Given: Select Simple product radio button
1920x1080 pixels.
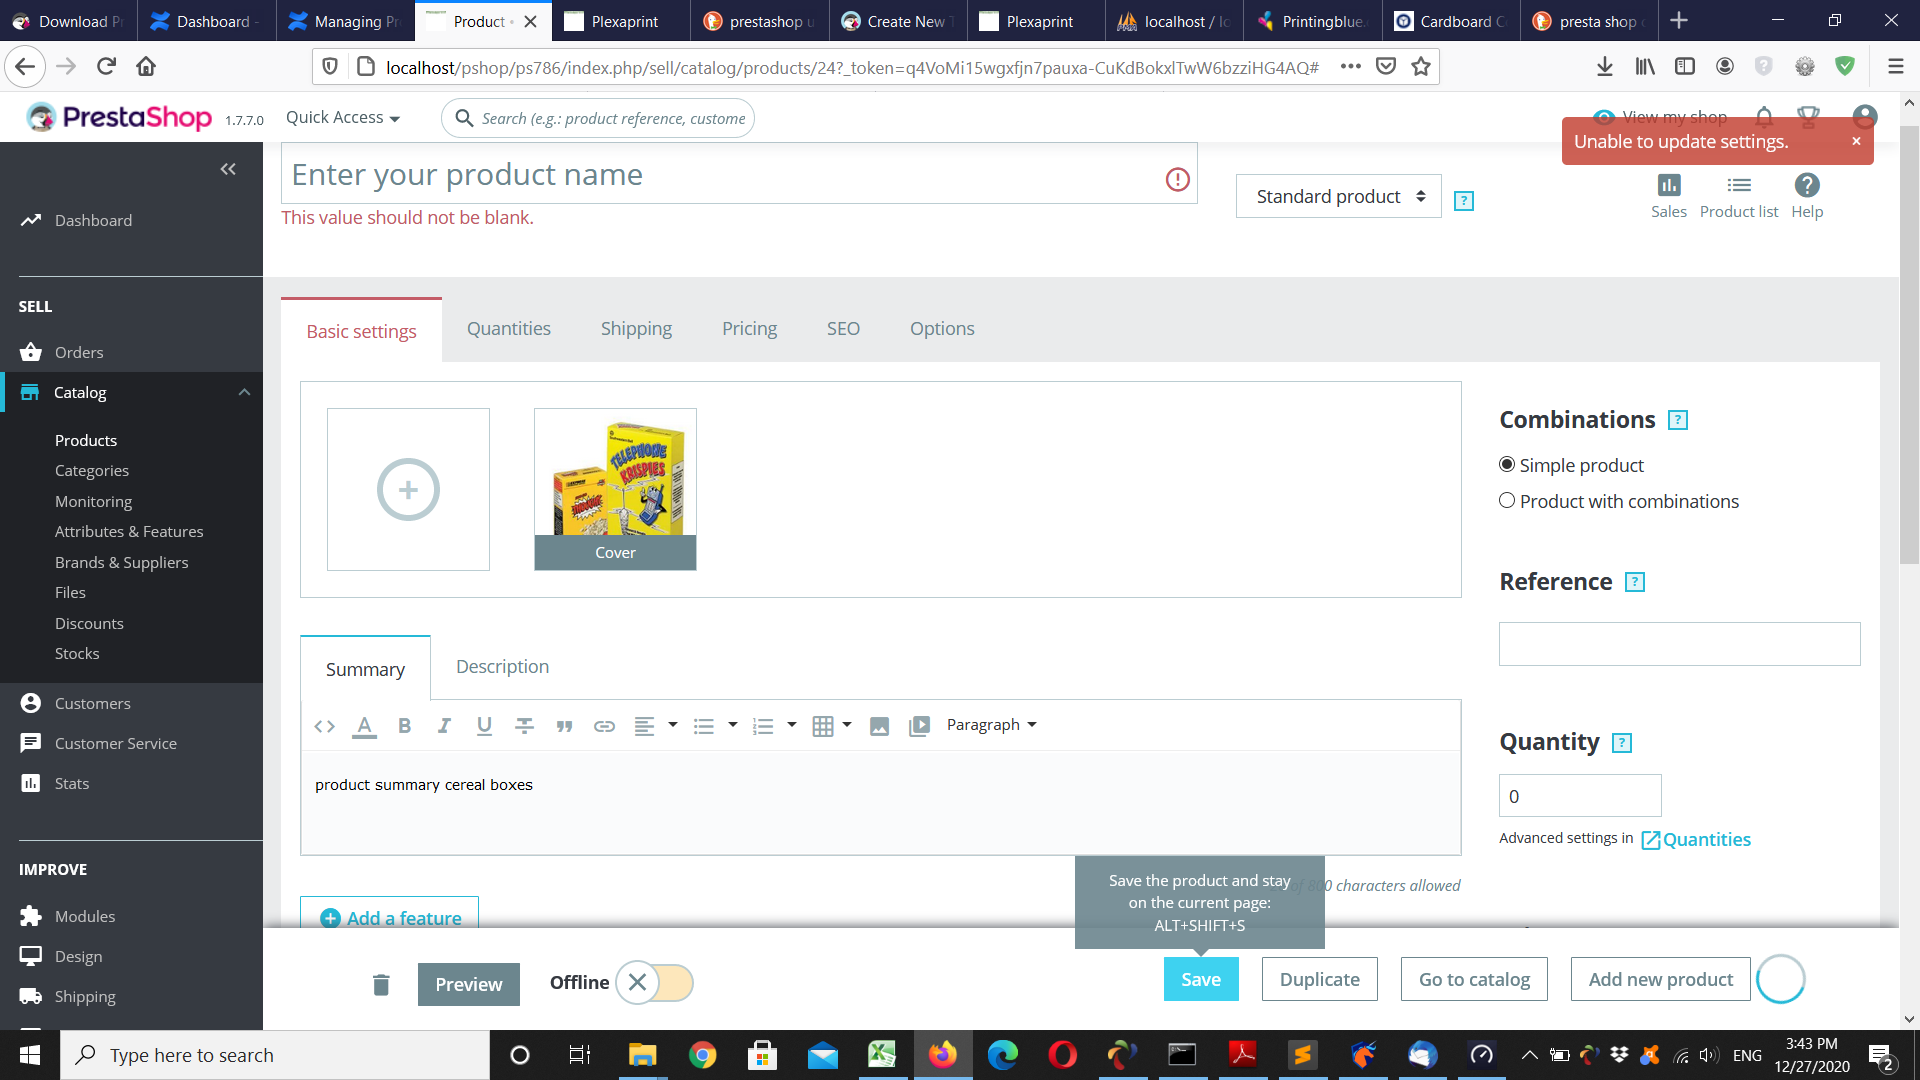Looking at the screenshot, I should point(1507,465).
